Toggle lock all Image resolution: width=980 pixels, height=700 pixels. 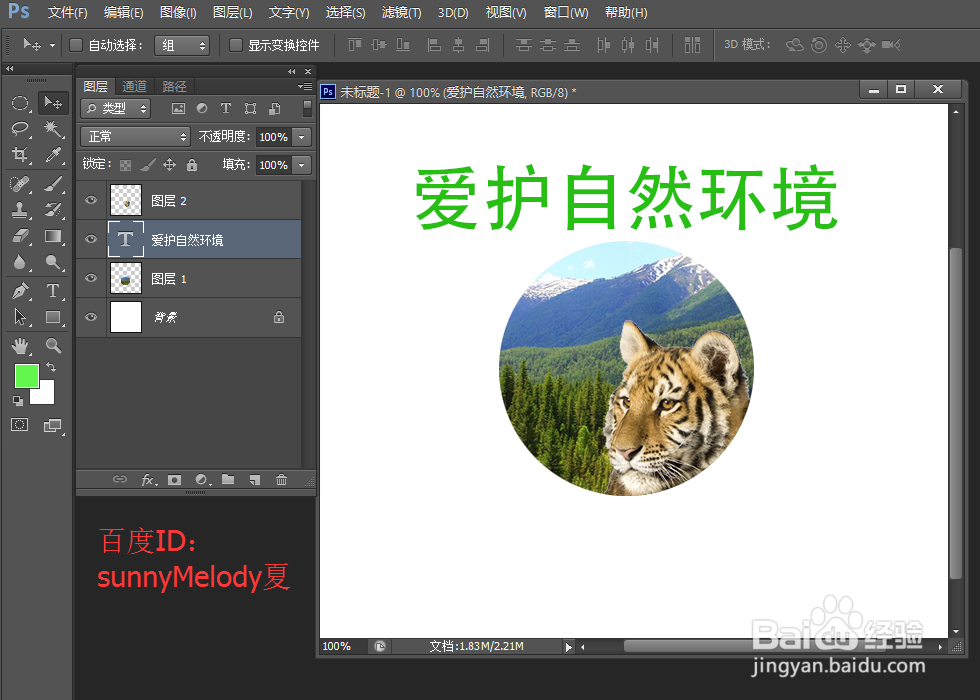192,165
